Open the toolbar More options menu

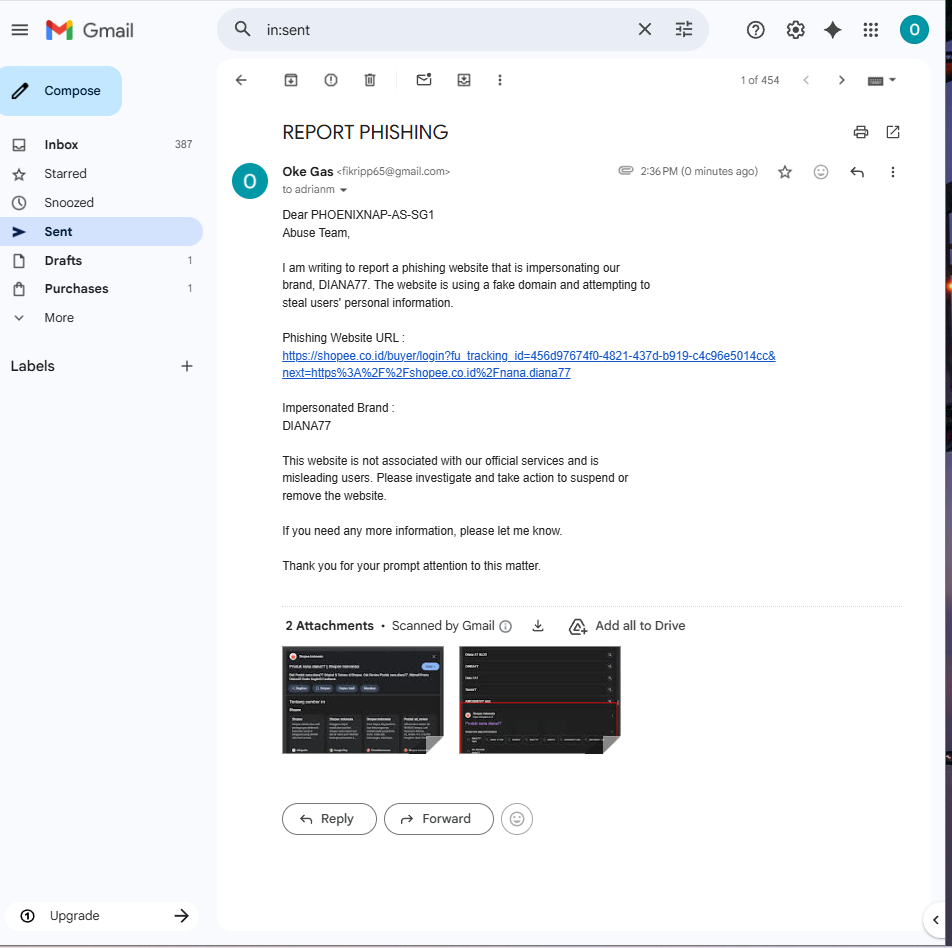500,80
